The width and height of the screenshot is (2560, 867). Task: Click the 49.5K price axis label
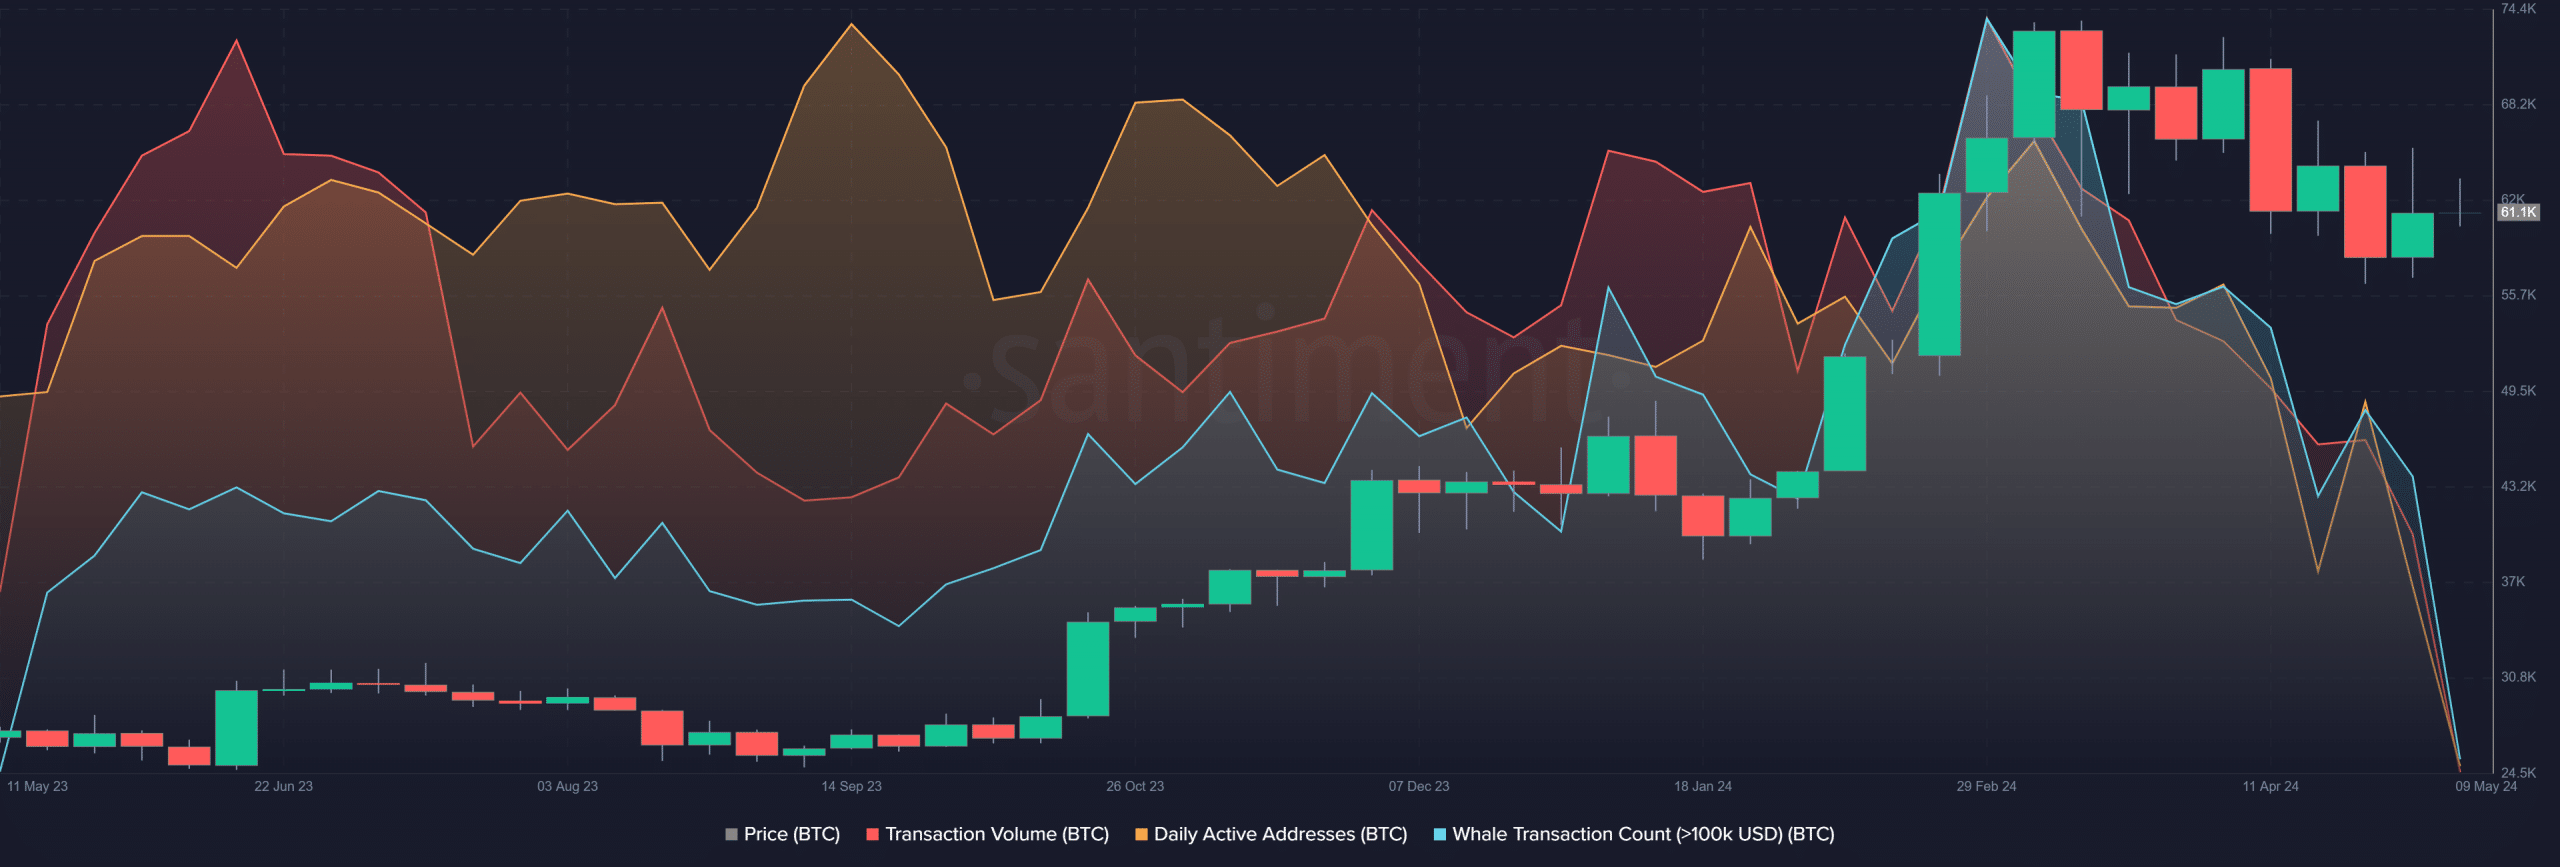pos(2518,391)
